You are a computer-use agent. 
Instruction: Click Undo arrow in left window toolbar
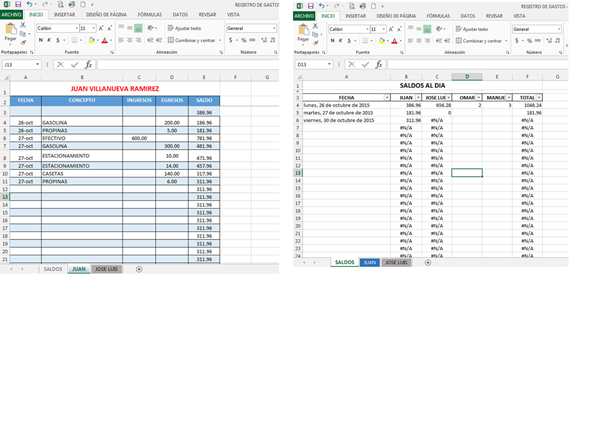[28, 5]
